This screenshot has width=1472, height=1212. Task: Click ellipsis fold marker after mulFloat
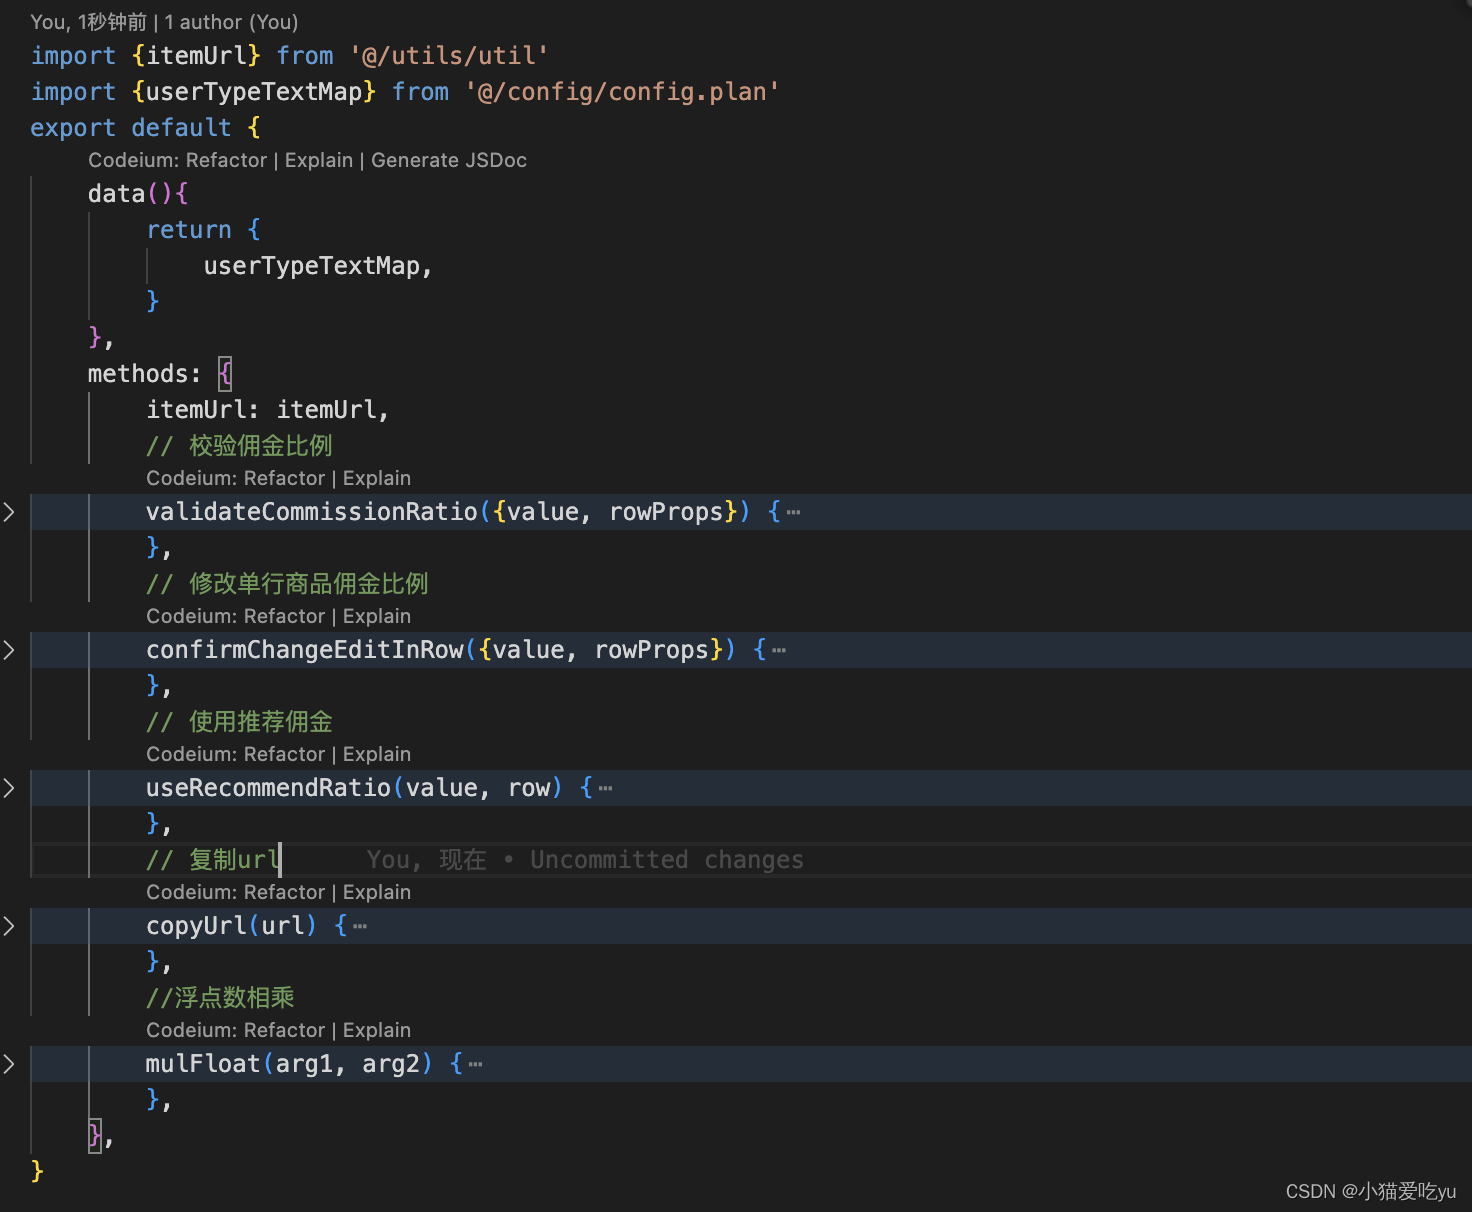coord(475,1065)
